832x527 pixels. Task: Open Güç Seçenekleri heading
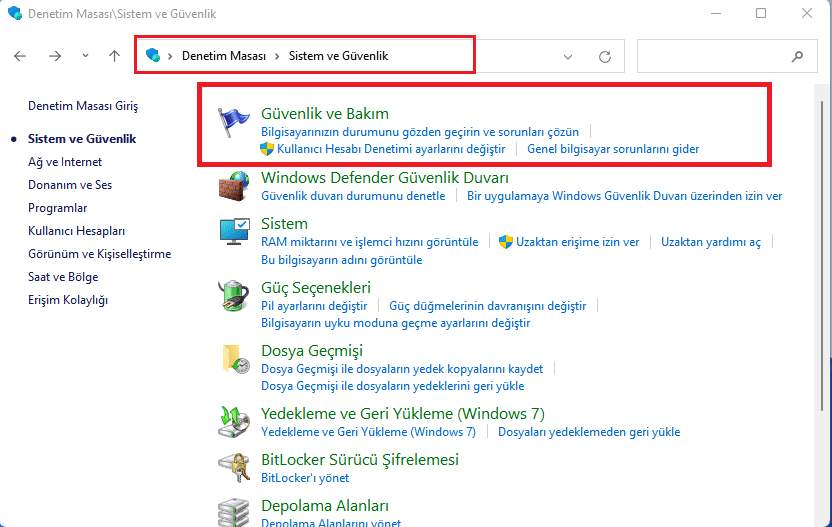pos(316,288)
